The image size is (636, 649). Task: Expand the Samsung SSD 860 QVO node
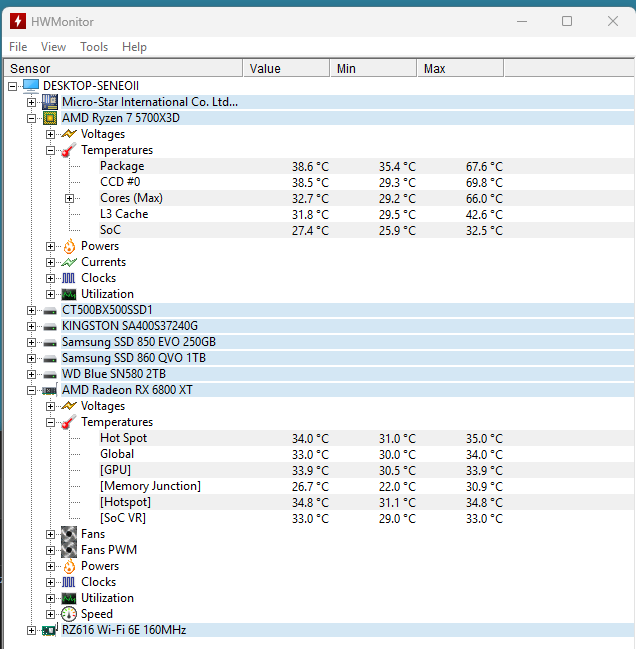[31, 358]
